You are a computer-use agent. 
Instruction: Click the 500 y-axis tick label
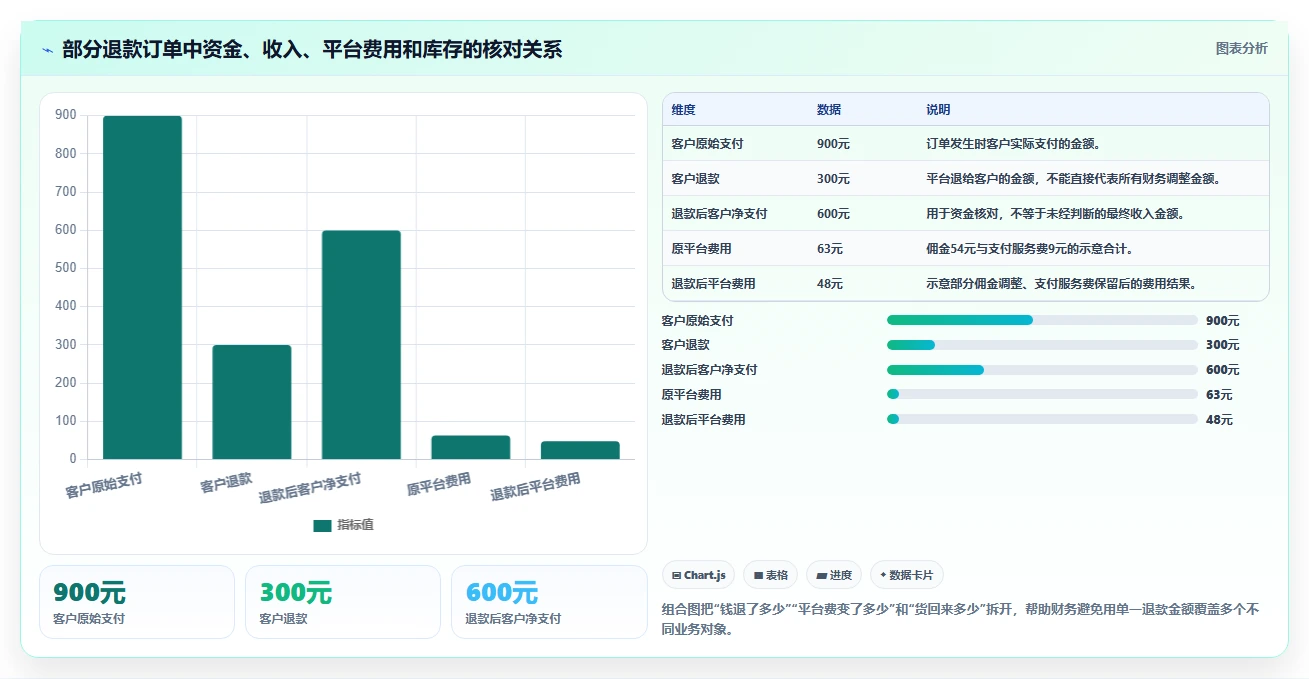click(66, 268)
